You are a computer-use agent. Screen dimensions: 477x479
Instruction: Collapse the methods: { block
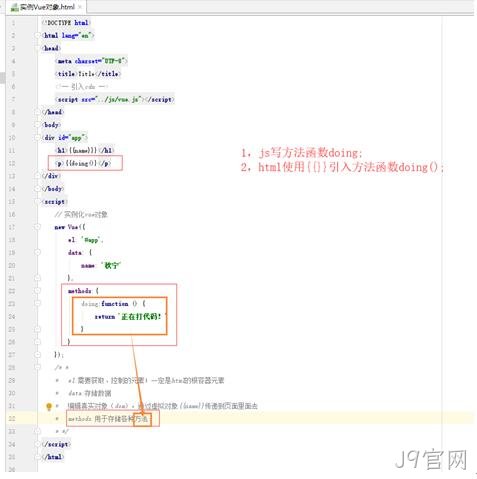[x=37, y=291]
